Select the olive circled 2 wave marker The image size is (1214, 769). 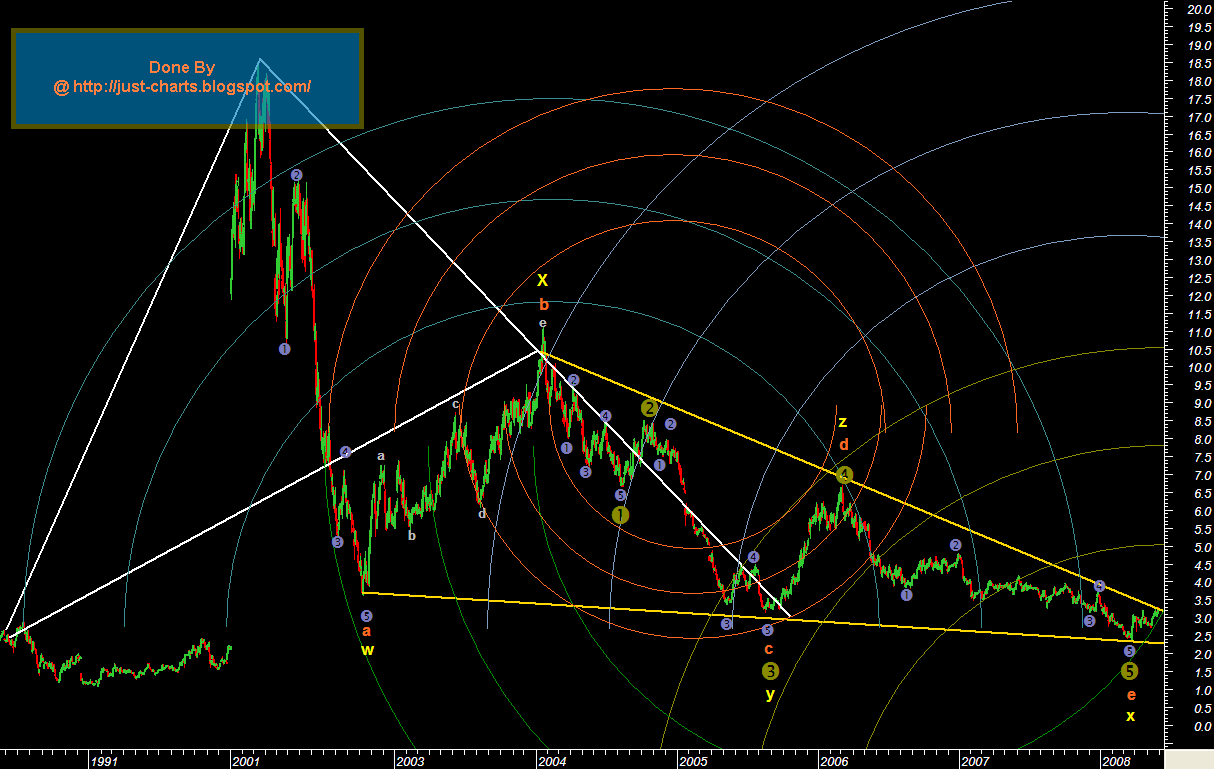649,407
